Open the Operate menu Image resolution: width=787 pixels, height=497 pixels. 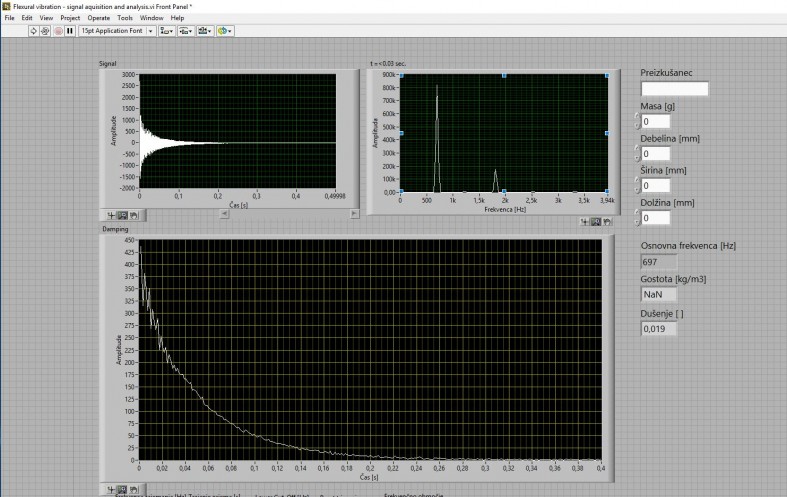(98, 18)
